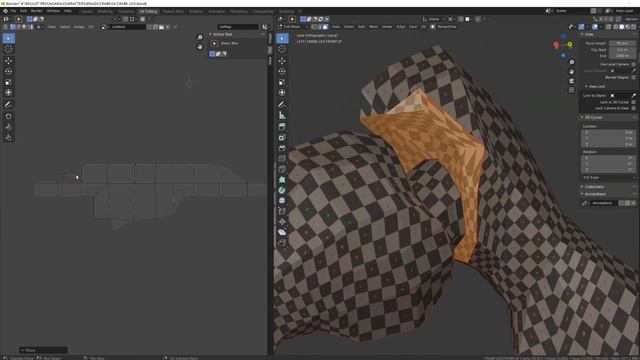Select the 3D viewport Move tool

(282, 61)
